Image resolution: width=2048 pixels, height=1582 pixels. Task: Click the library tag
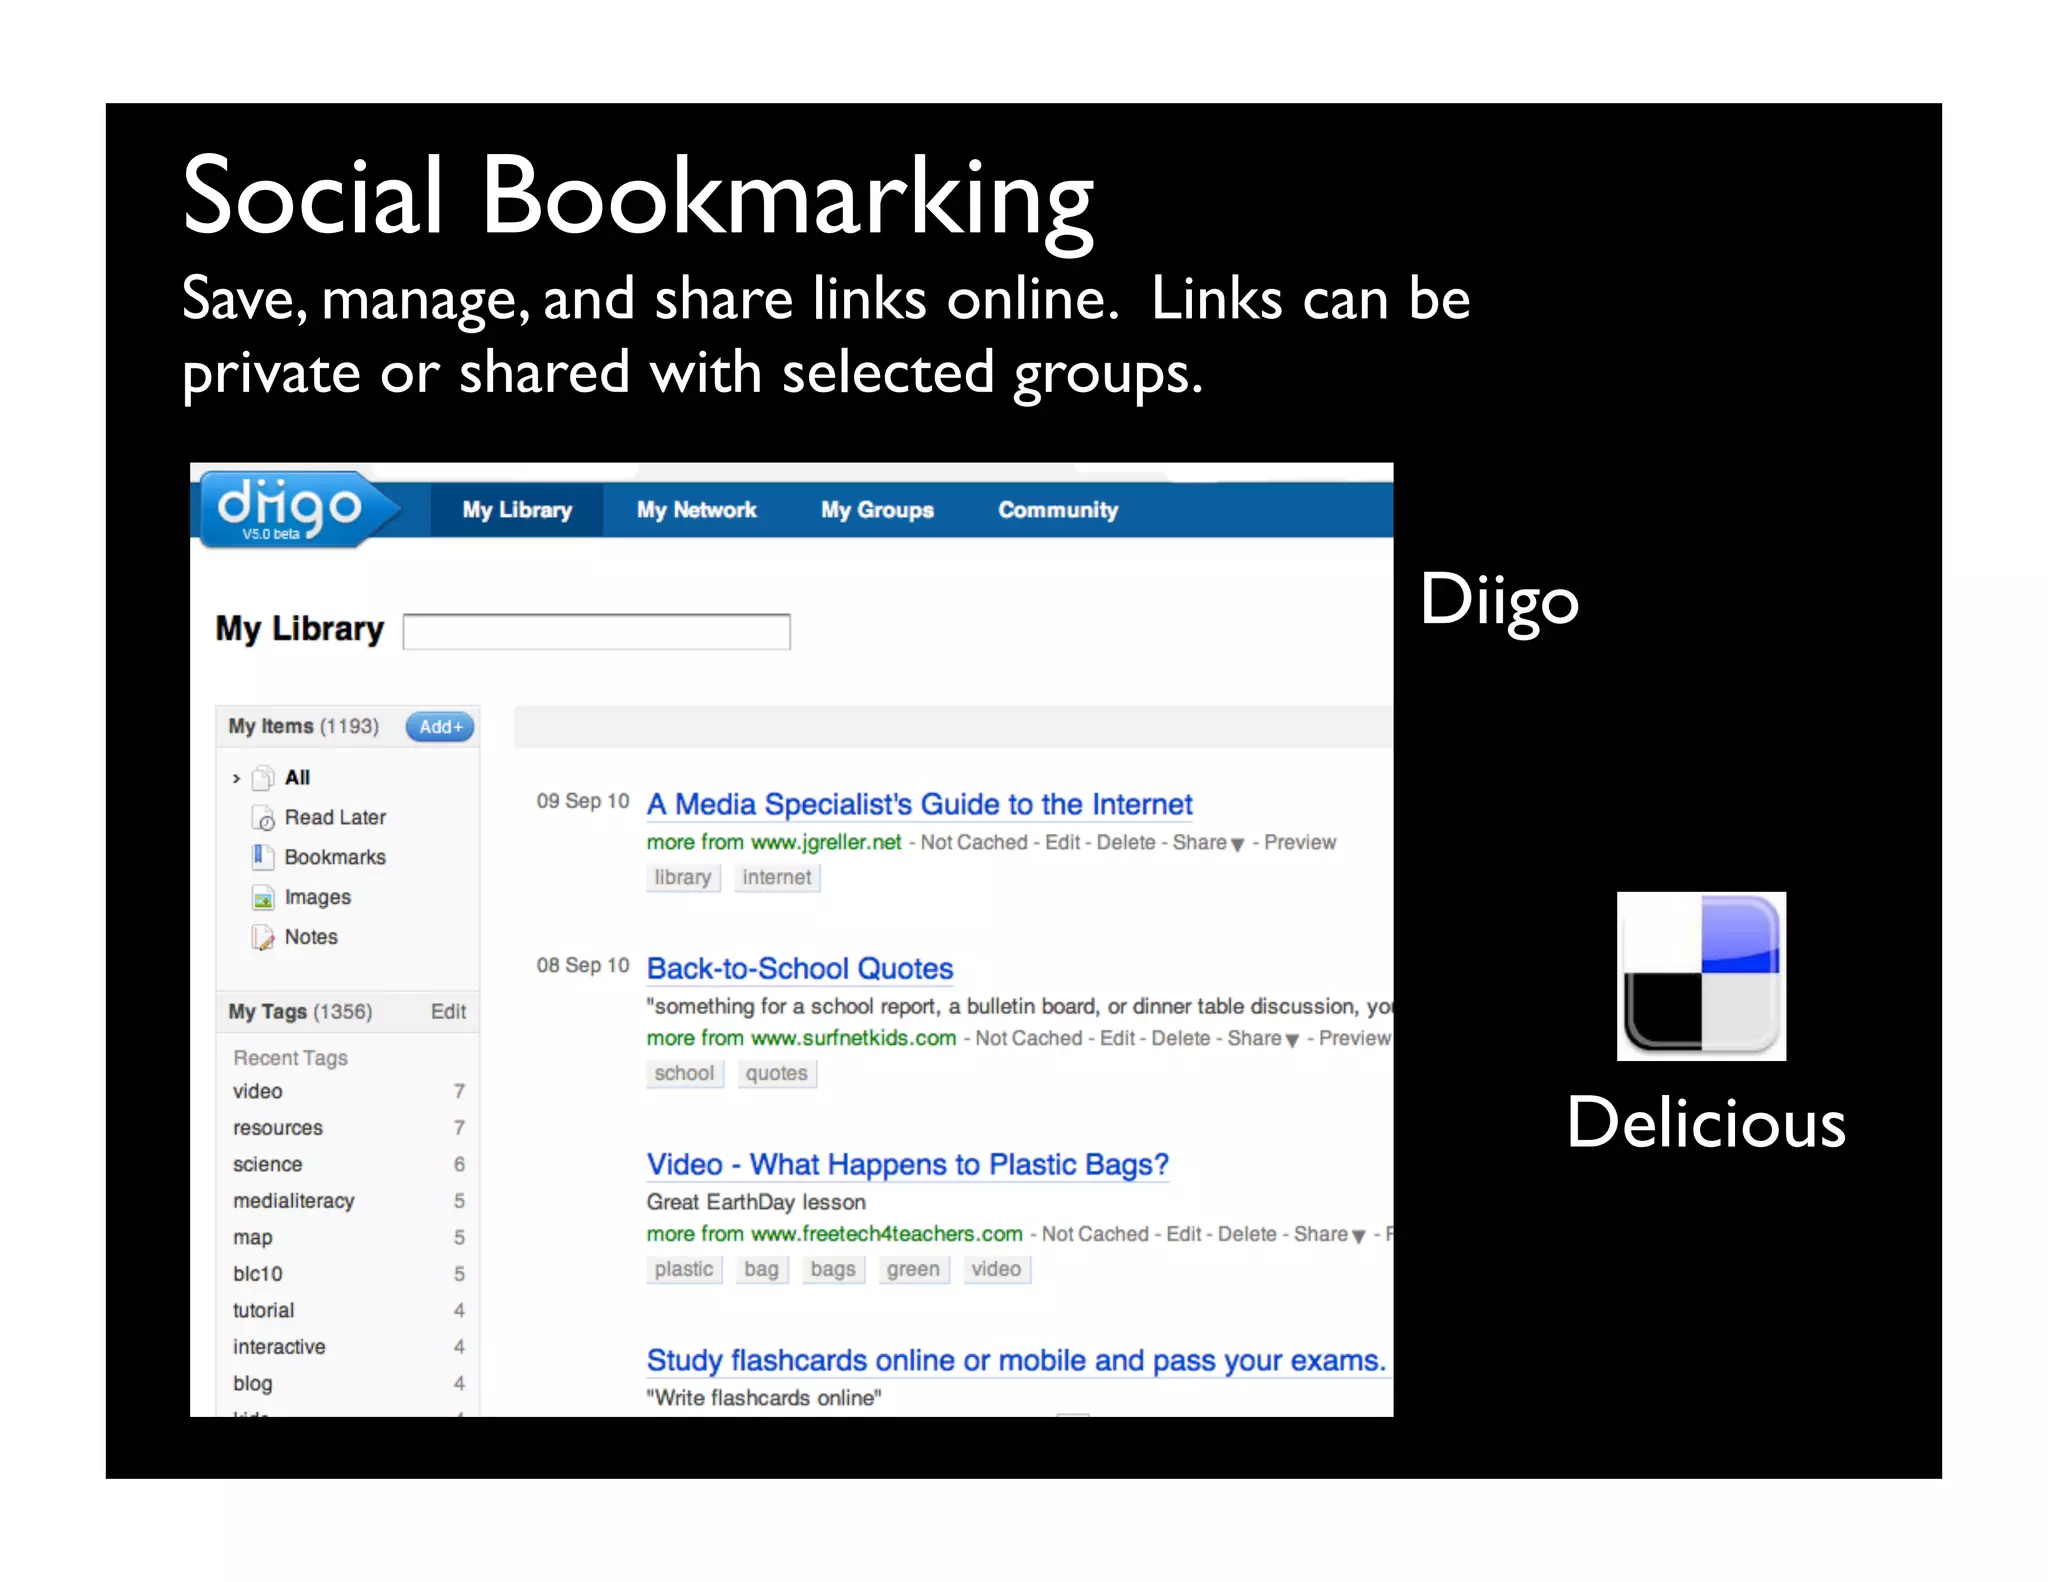(683, 878)
